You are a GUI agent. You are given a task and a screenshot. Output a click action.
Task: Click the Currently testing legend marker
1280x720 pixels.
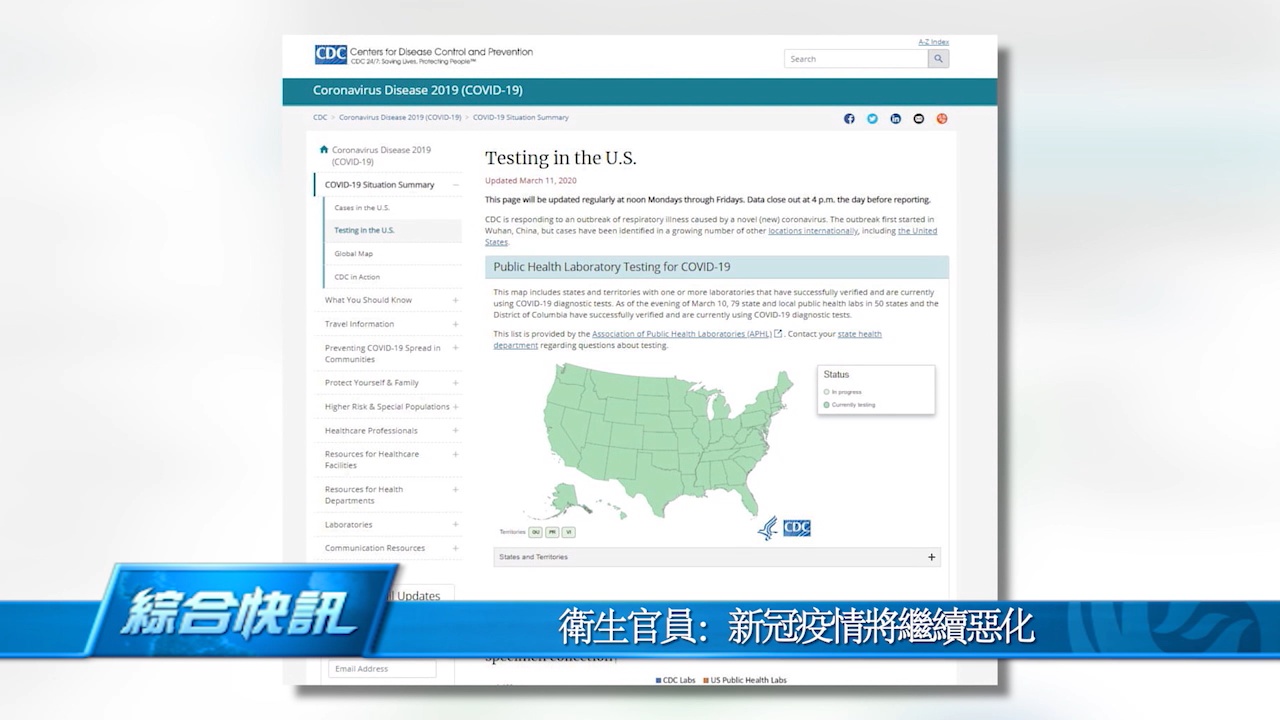(x=827, y=405)
